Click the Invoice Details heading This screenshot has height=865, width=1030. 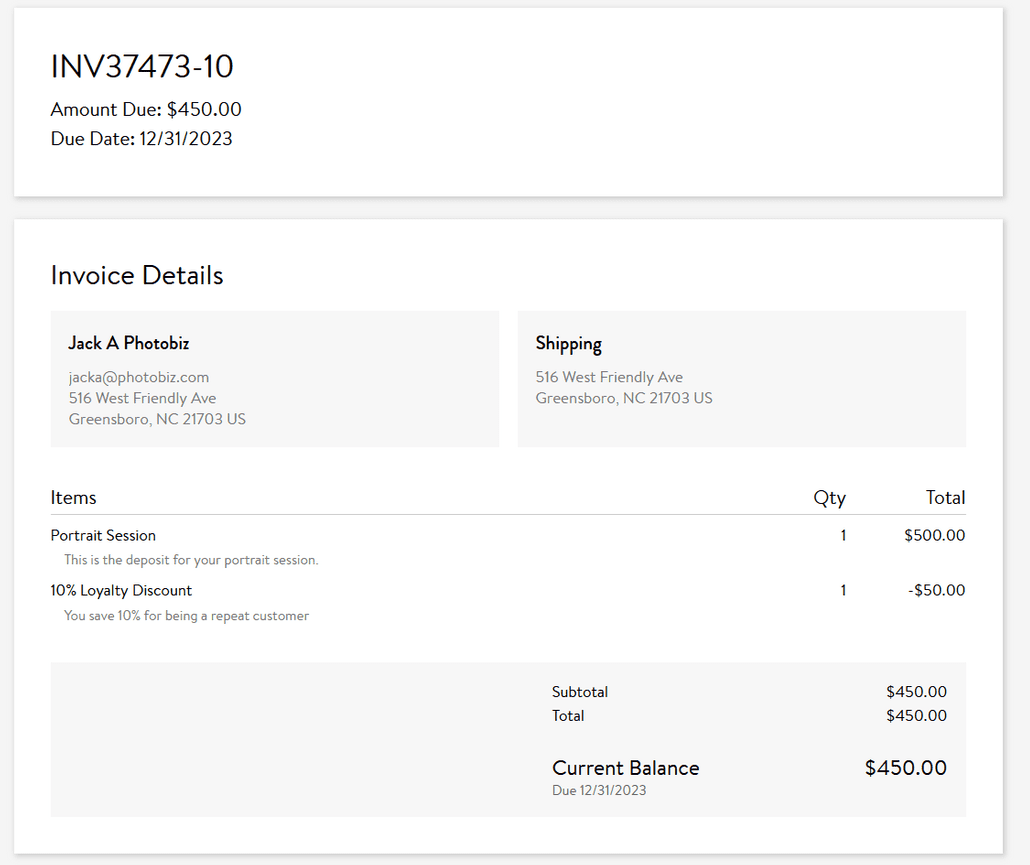tap(136, 275)
